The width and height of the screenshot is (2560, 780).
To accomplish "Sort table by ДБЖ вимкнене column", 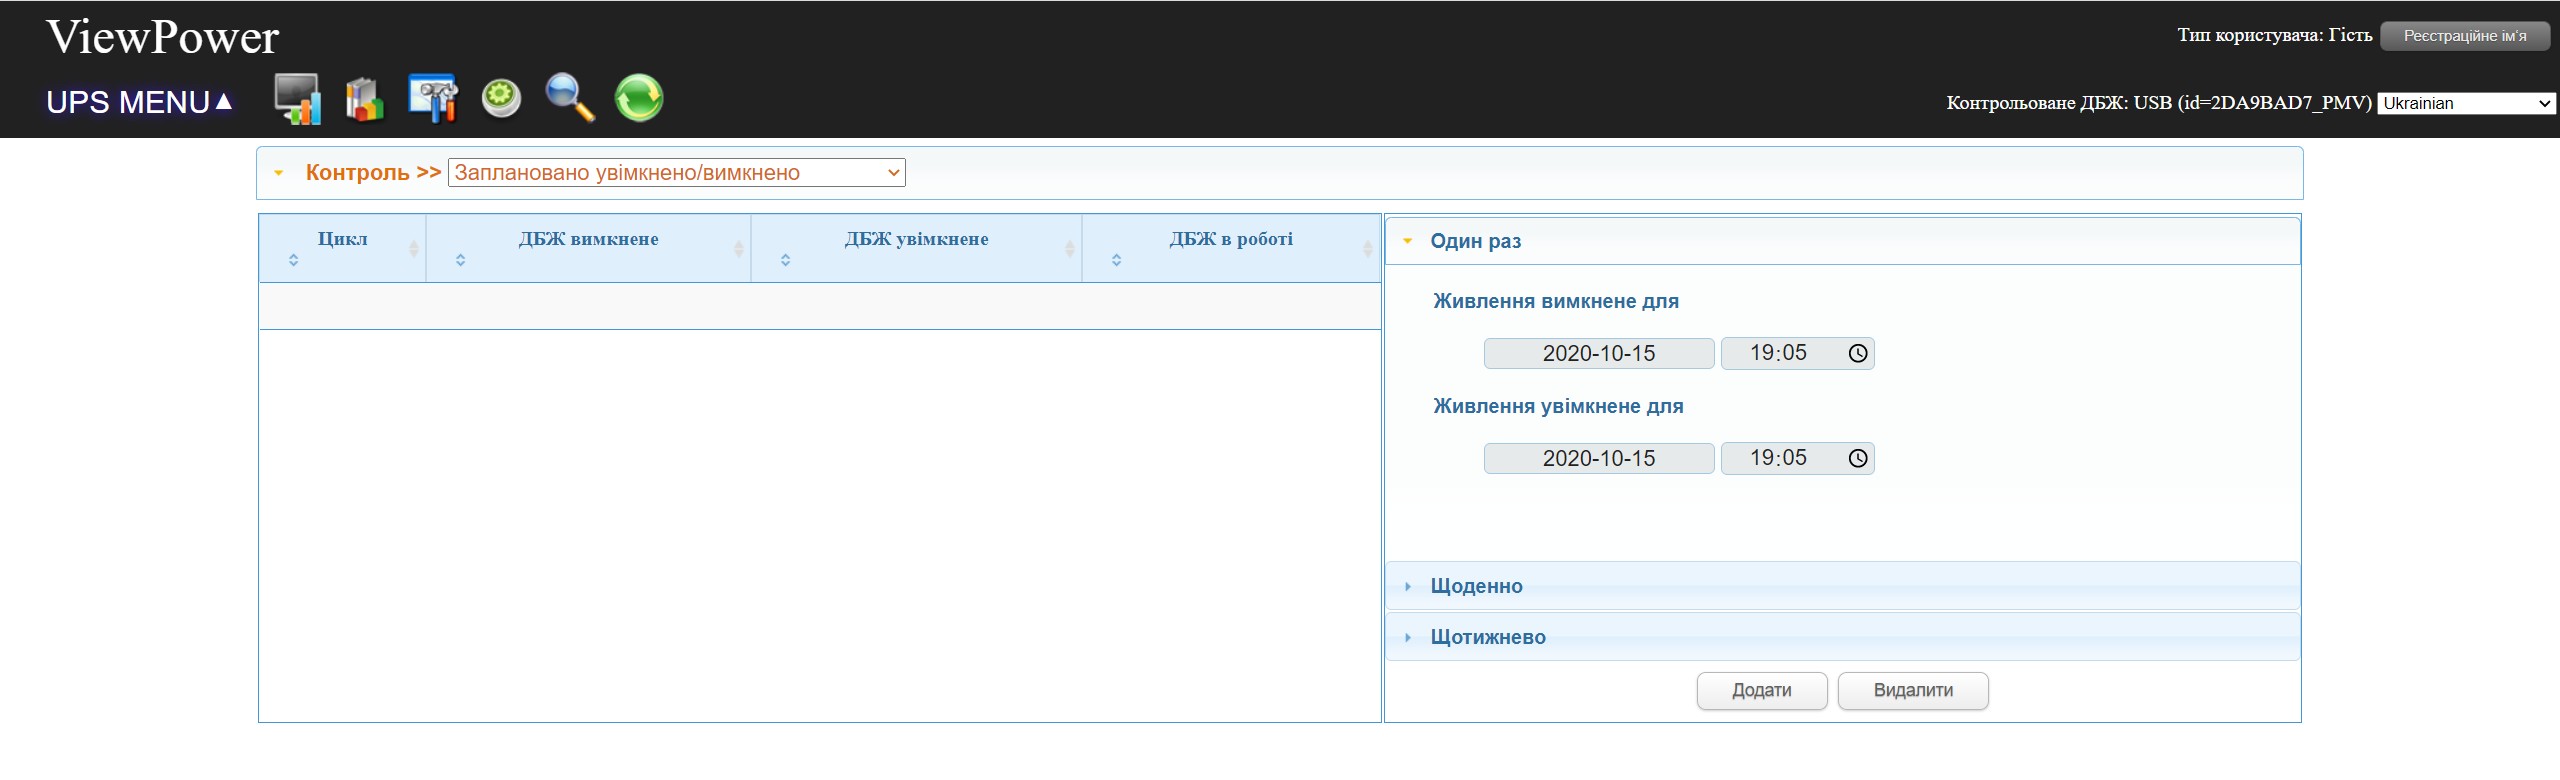I will [588, 240].
